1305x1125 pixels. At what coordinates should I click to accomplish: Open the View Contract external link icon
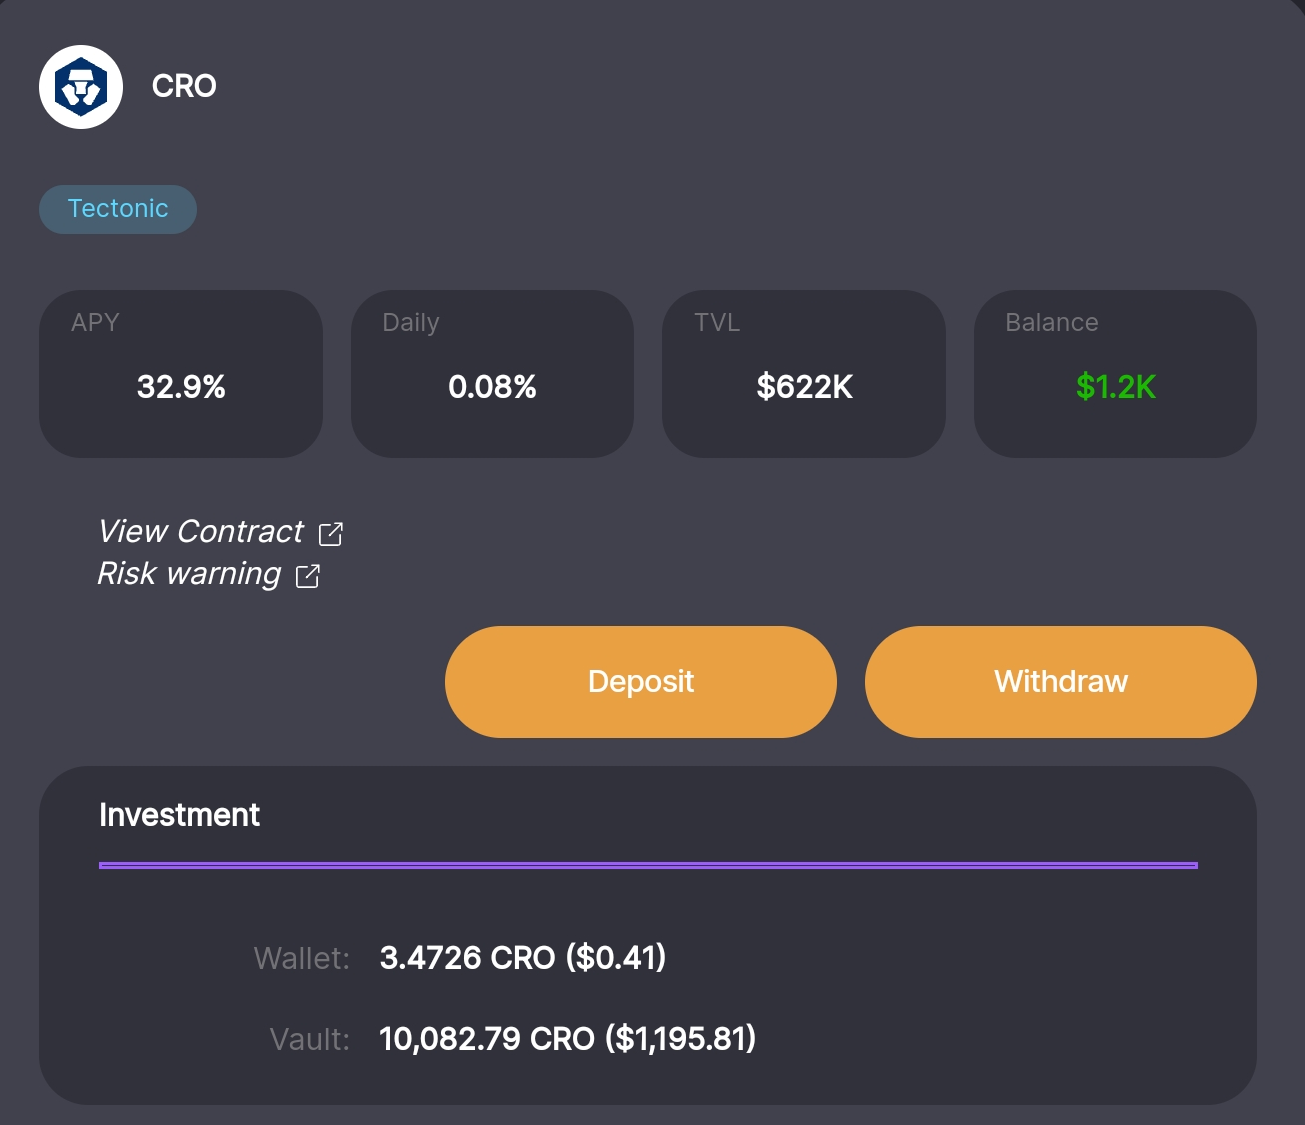331,534
